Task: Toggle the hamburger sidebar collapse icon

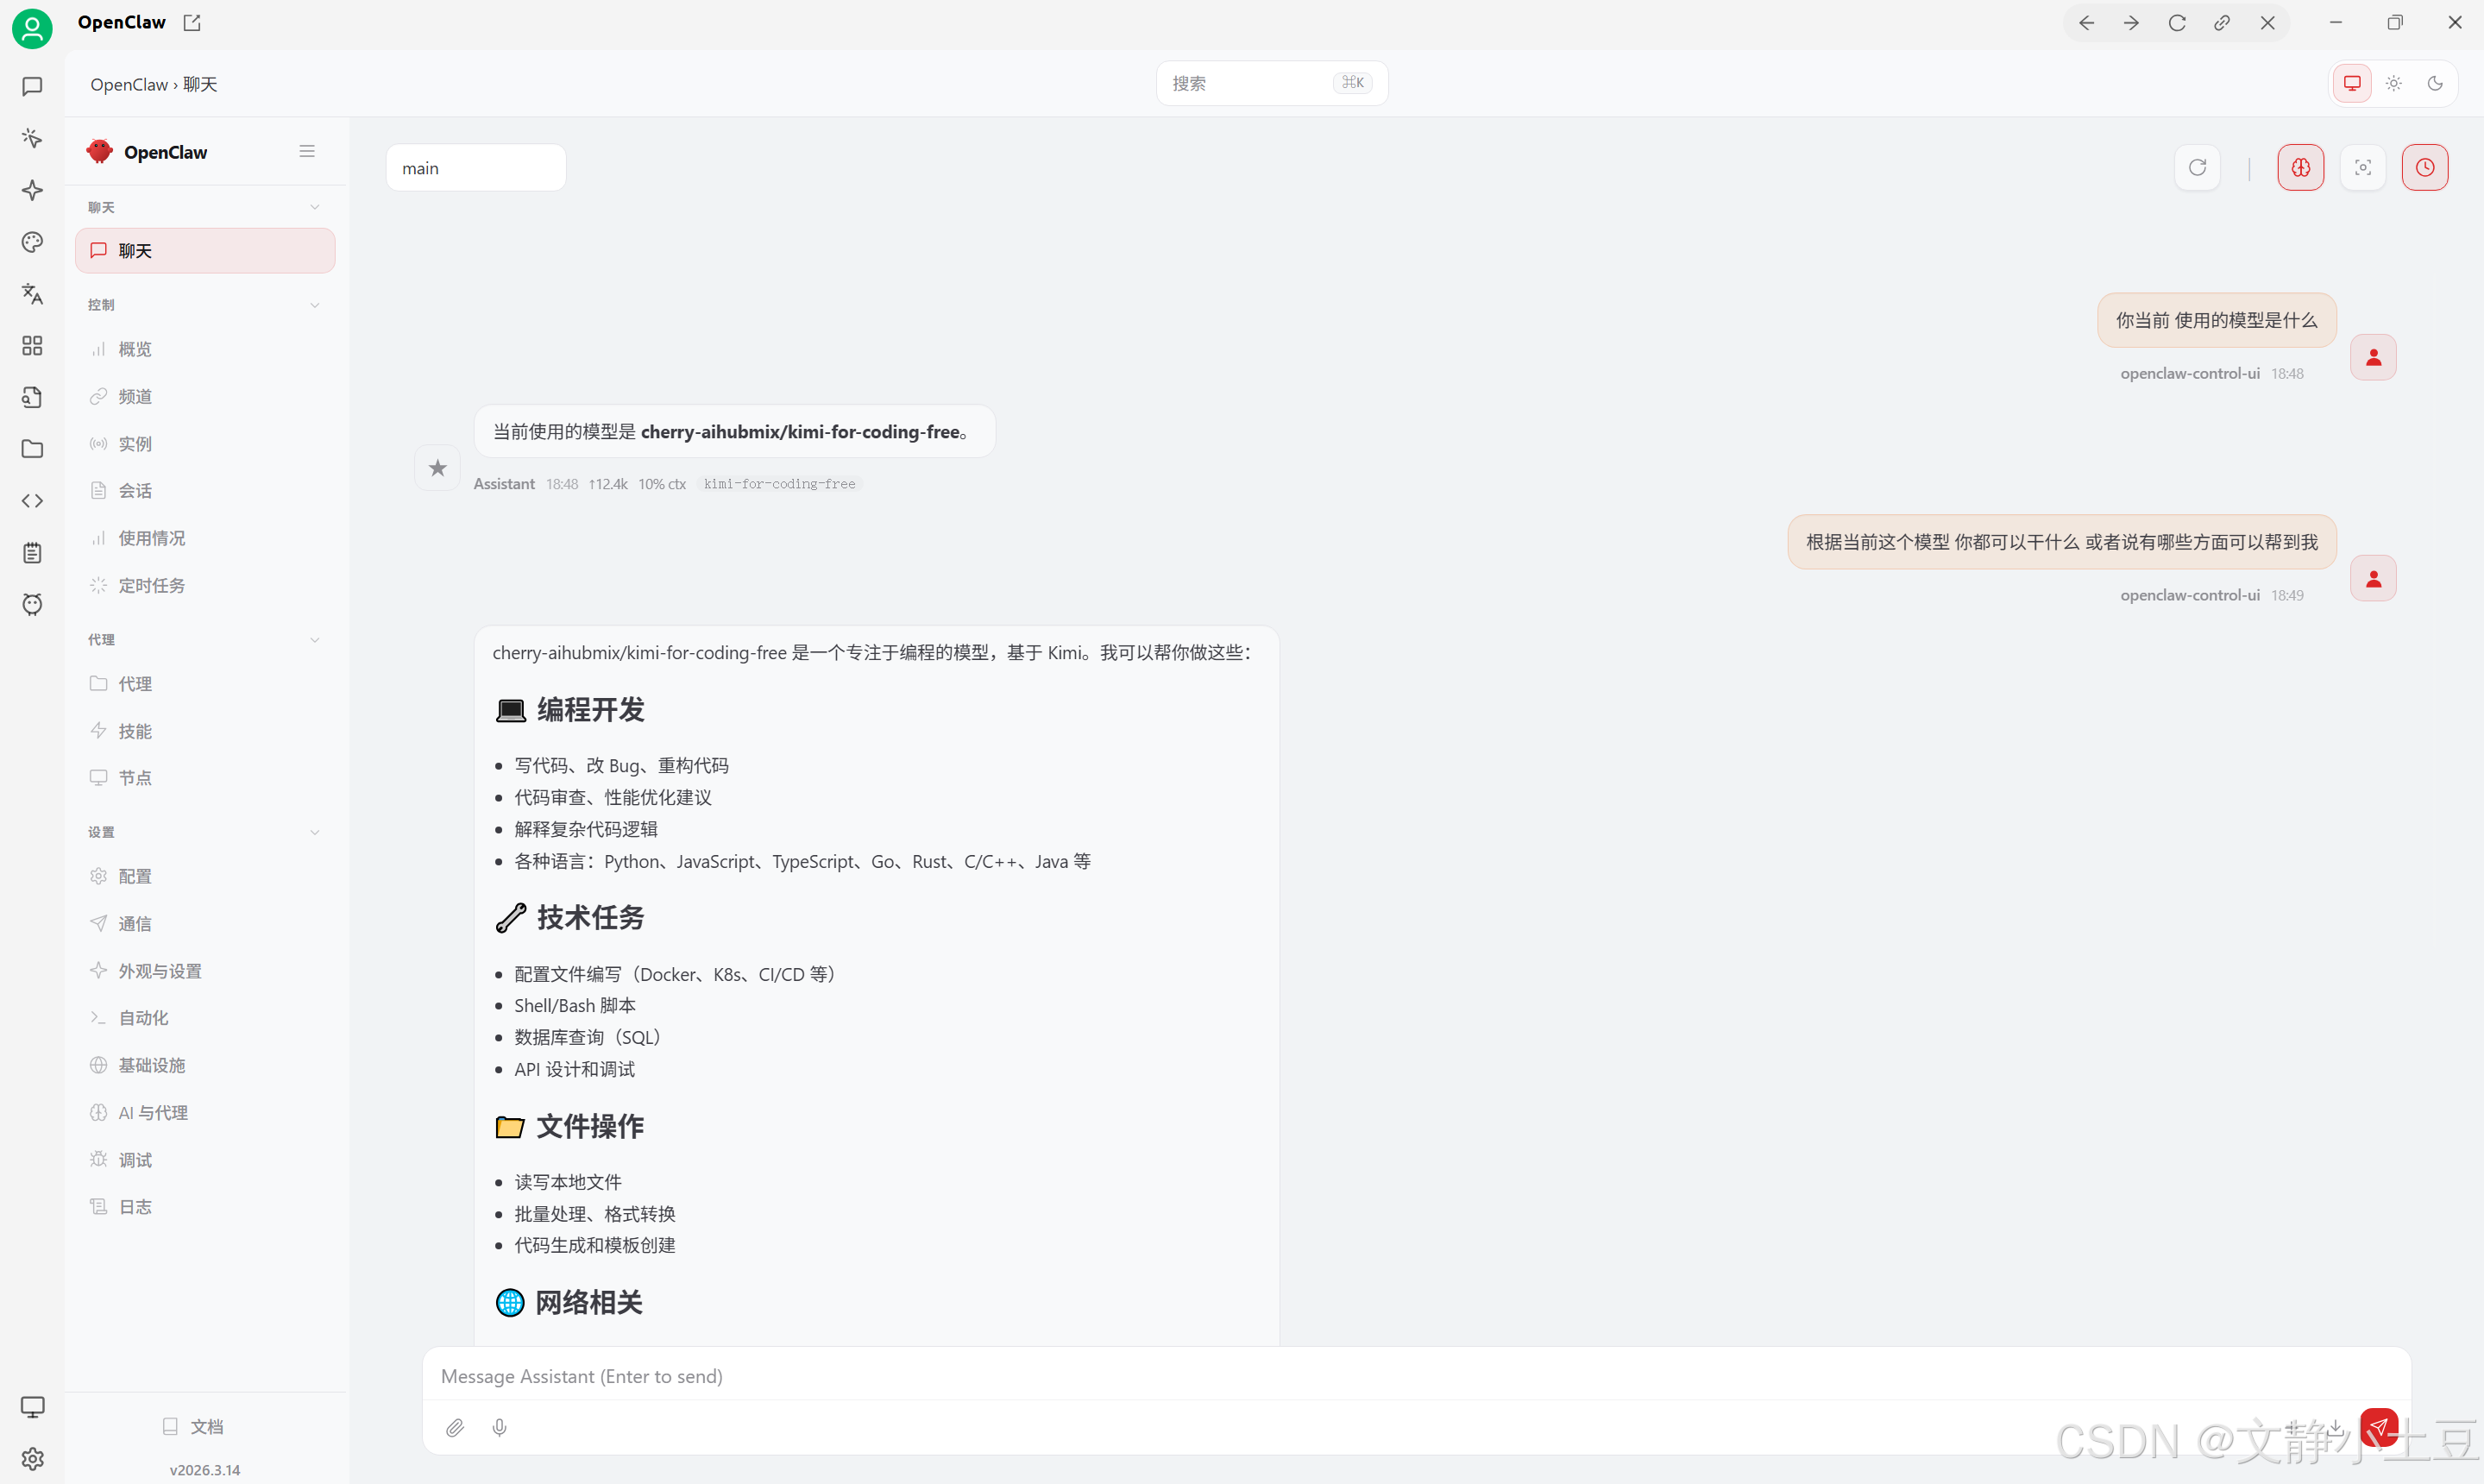Action: point(307,152)
